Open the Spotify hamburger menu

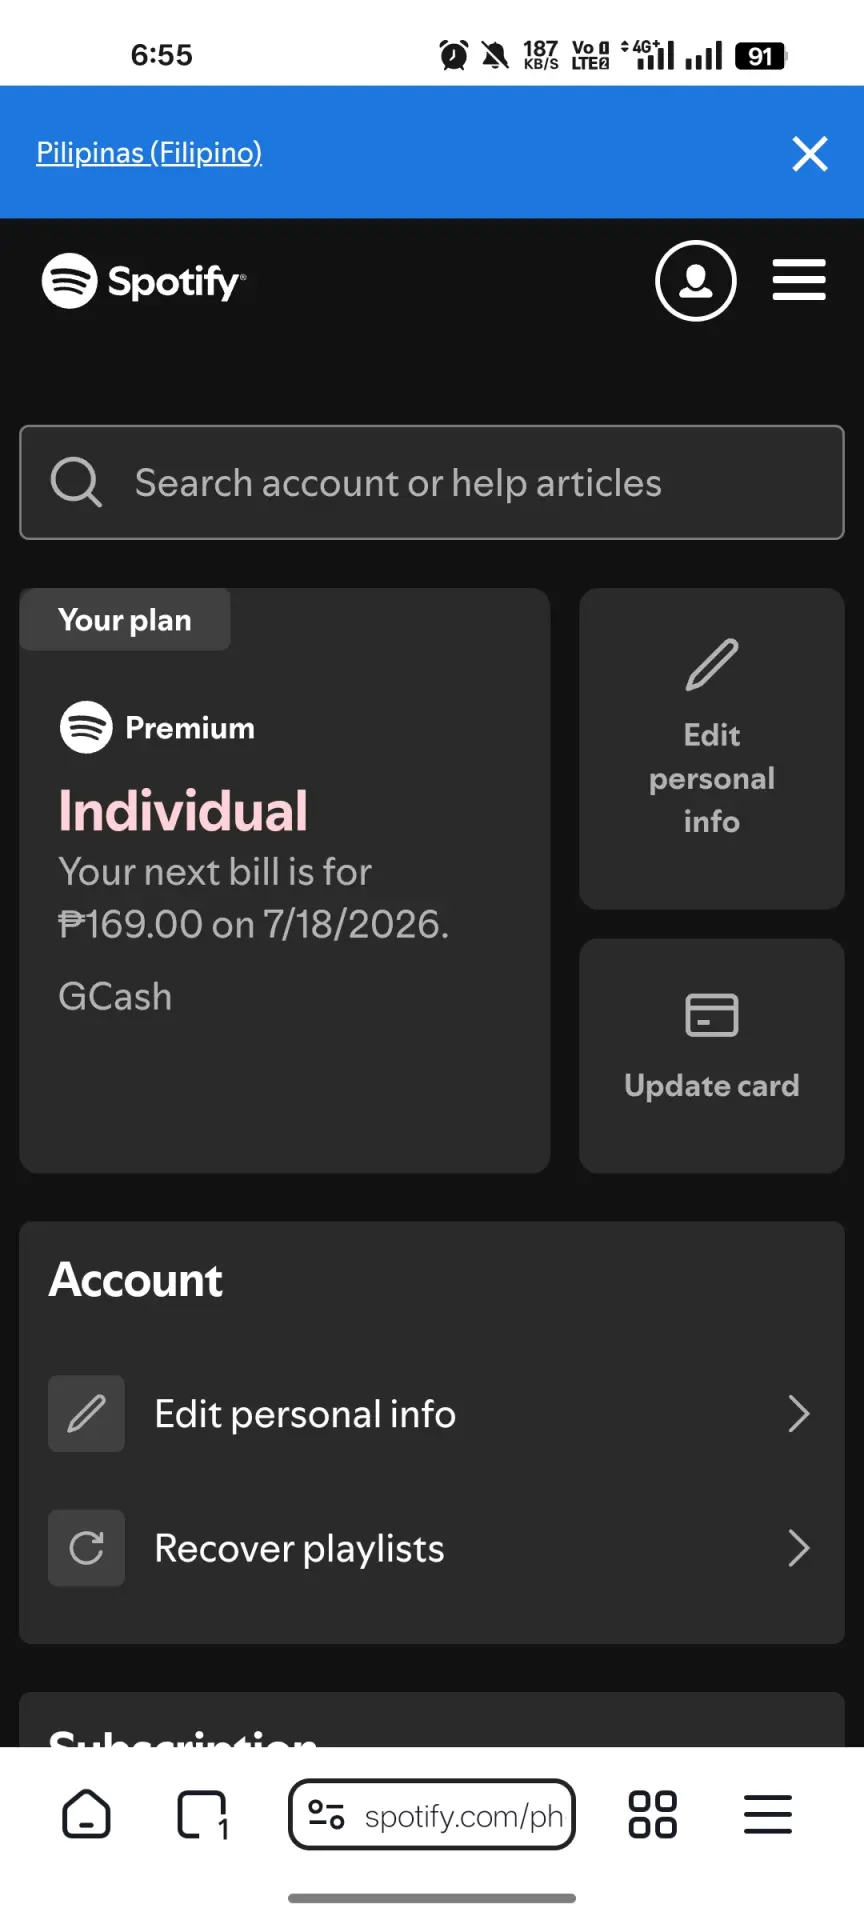point(799,280)
